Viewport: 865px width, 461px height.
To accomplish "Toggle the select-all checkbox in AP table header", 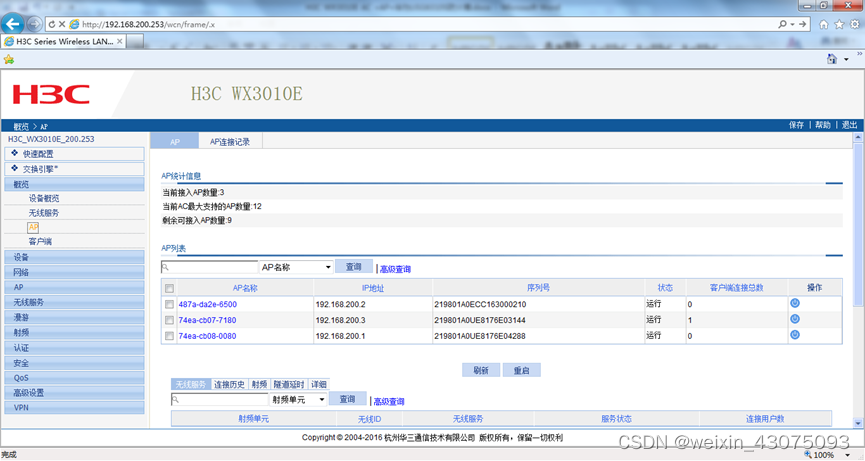I will pyautogui.click(x=169, y=288).
